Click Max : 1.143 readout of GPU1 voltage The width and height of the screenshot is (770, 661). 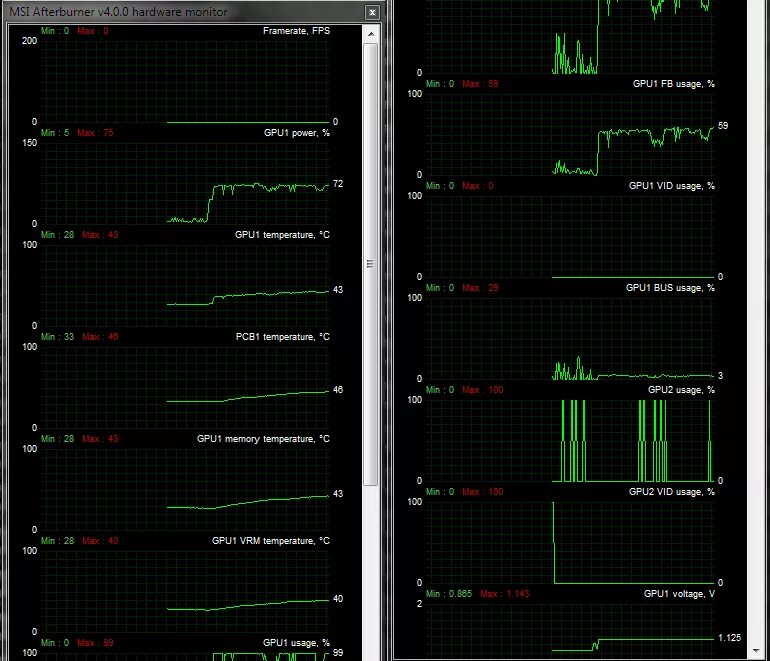pyautogui.click(x=504, y=594)
